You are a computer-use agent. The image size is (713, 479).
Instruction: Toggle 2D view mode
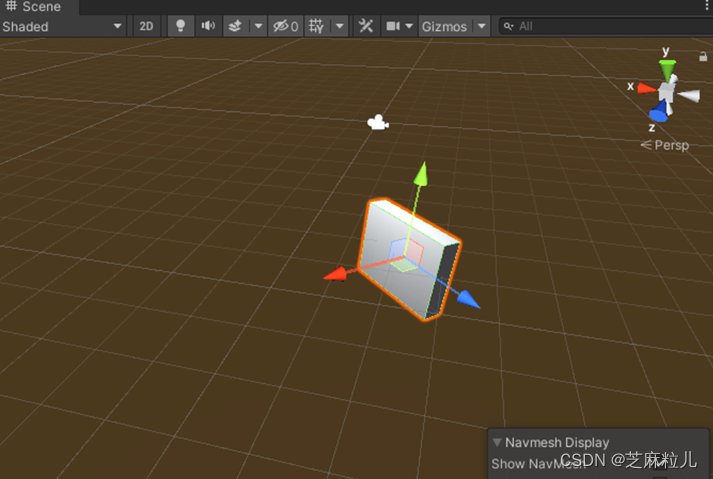(x=146, y=26)
